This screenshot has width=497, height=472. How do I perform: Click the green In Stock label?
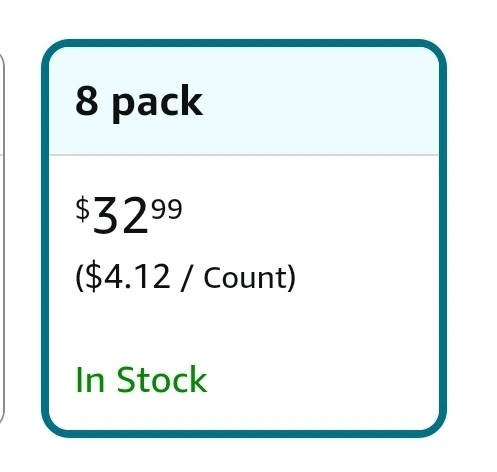(141, 380)
